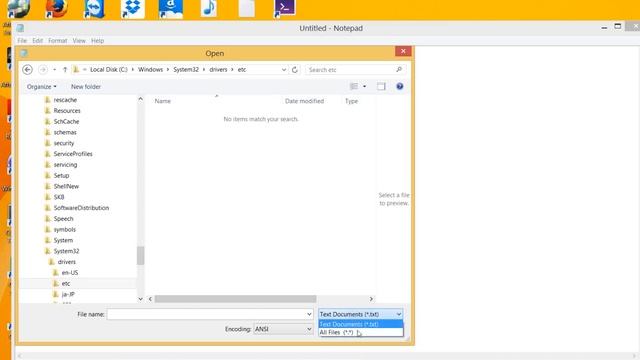
Task: Select SchCache folder in tree
Action: click(67, 122)
